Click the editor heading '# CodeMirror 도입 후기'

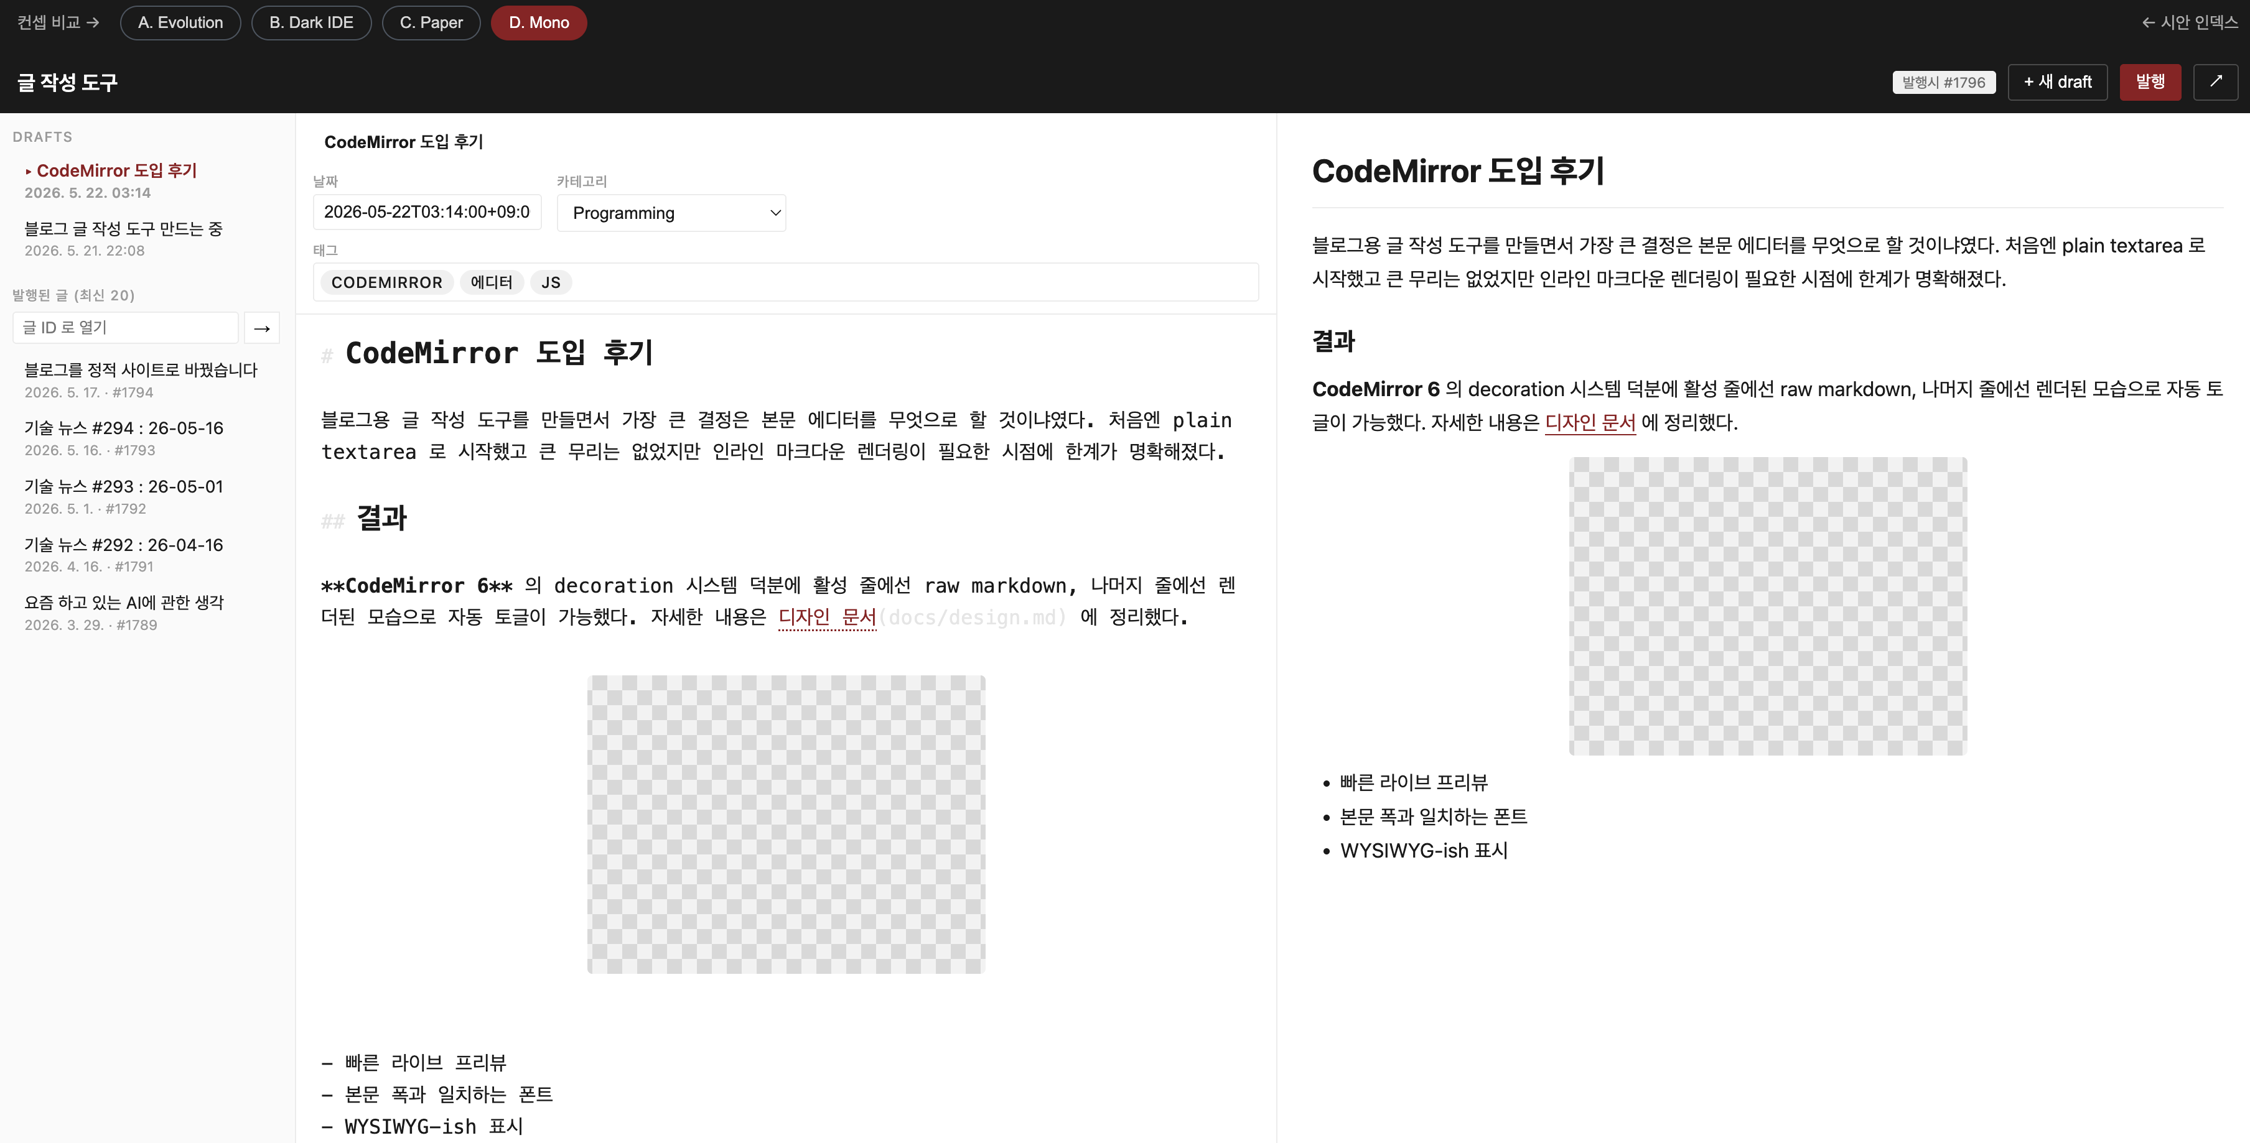(x=487, y=353)
